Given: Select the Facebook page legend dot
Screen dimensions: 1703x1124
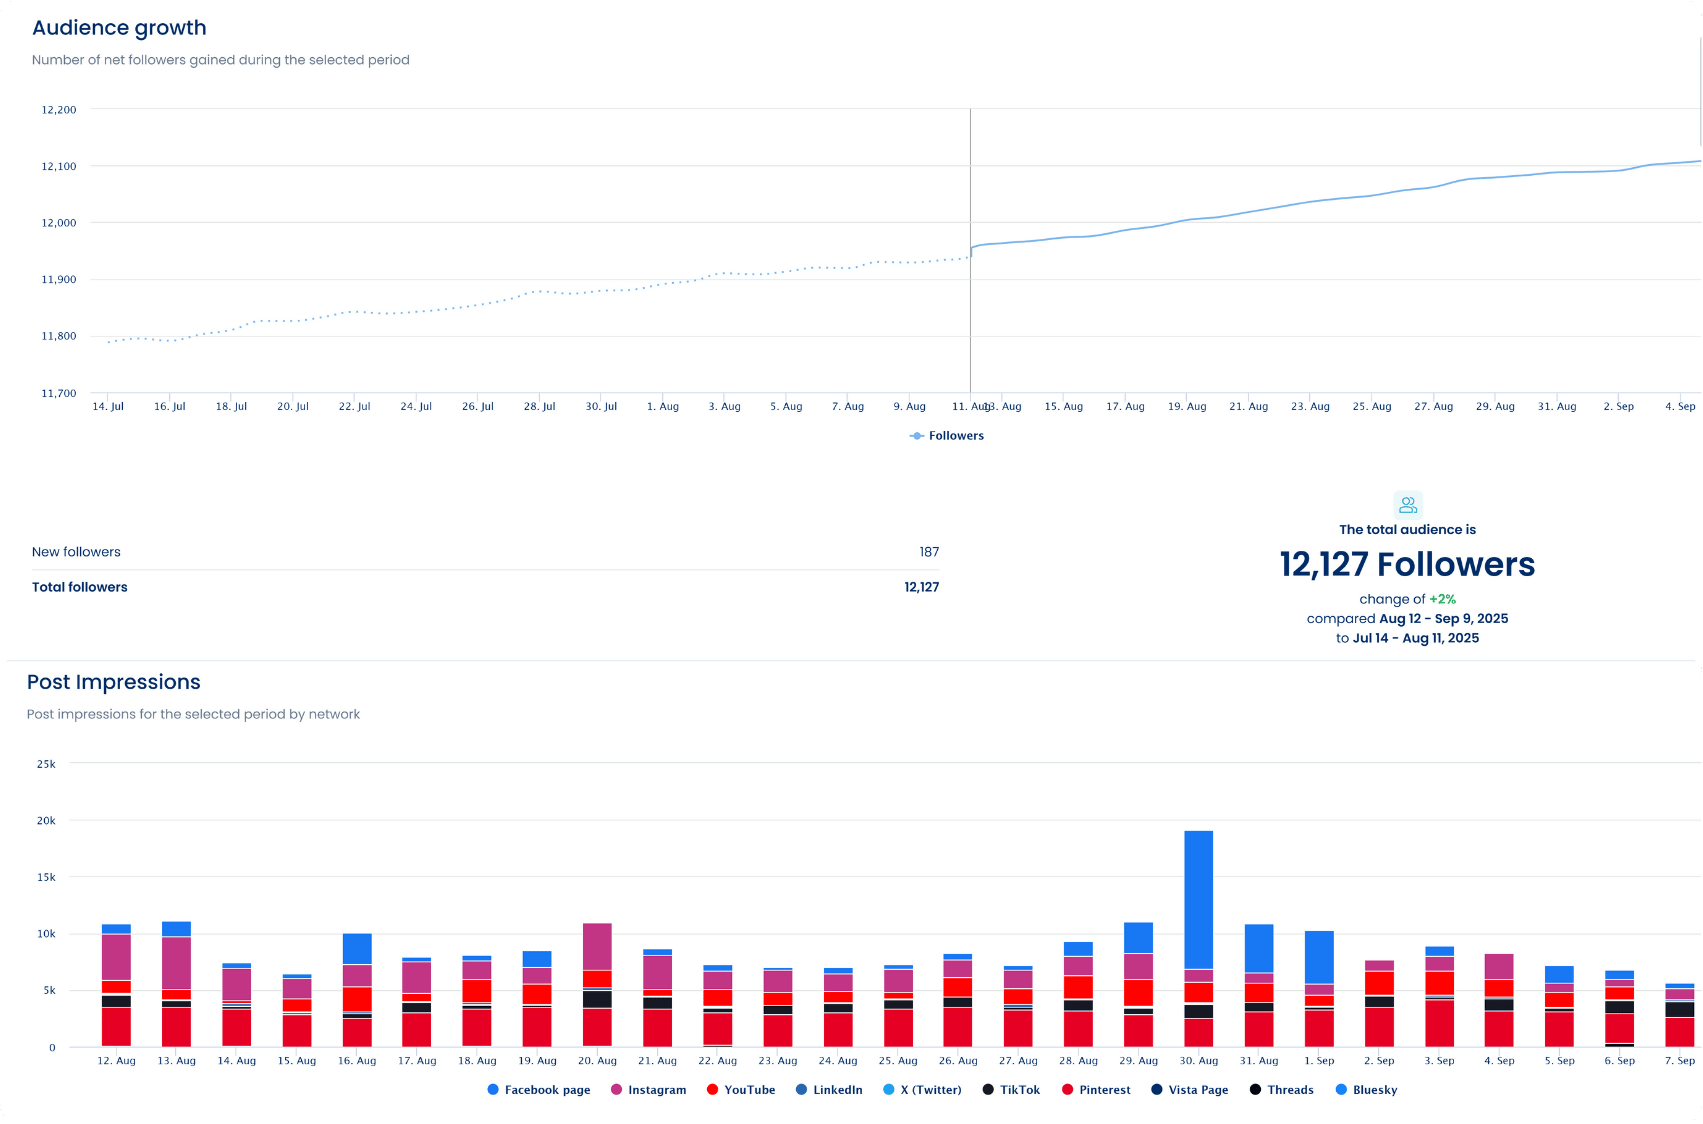Looking at the screenshot, I should (x=493, y=1089).
